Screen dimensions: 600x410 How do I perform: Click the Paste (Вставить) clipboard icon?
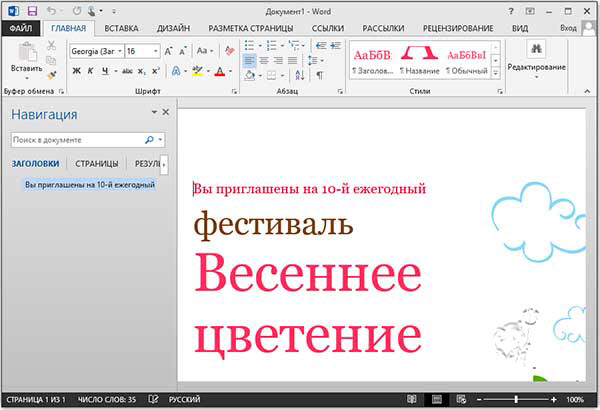pyautogui.click(x=26, y=54)
